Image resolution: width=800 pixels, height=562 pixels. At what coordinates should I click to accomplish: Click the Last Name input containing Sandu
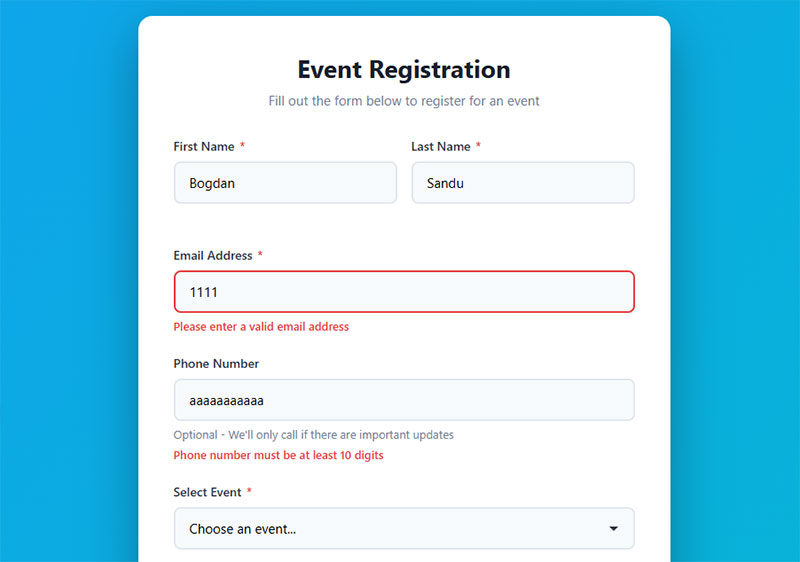coord(523,183)
